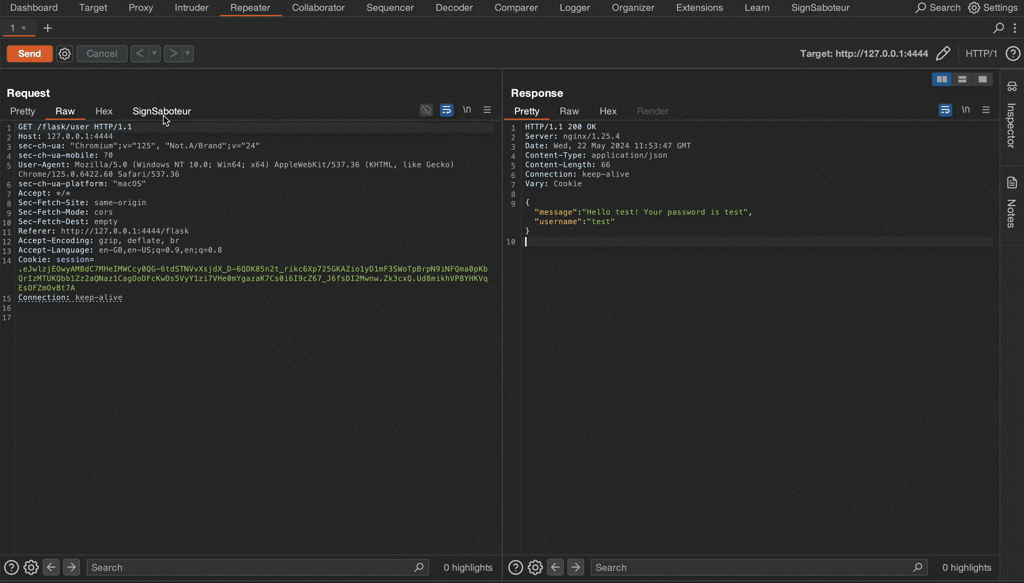Close Repeater tab 1
Screen dimensions: 1024x583
tap(24, 28)
